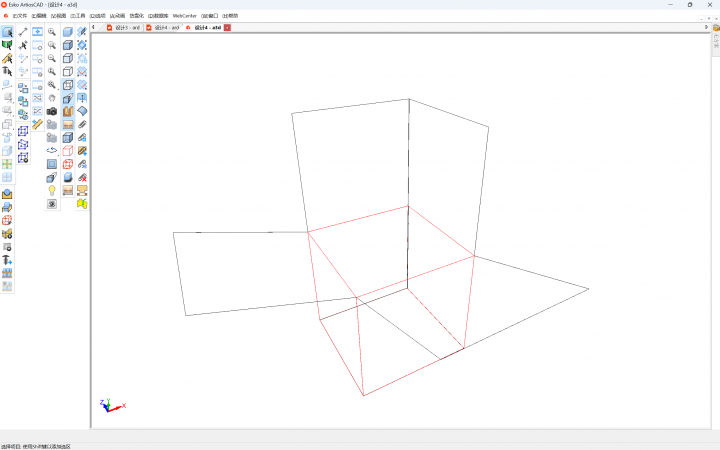The height and width of the screenshot is (450, 720).
Task: Select the diagonal ruler measure tool
Action: point(37,124)
